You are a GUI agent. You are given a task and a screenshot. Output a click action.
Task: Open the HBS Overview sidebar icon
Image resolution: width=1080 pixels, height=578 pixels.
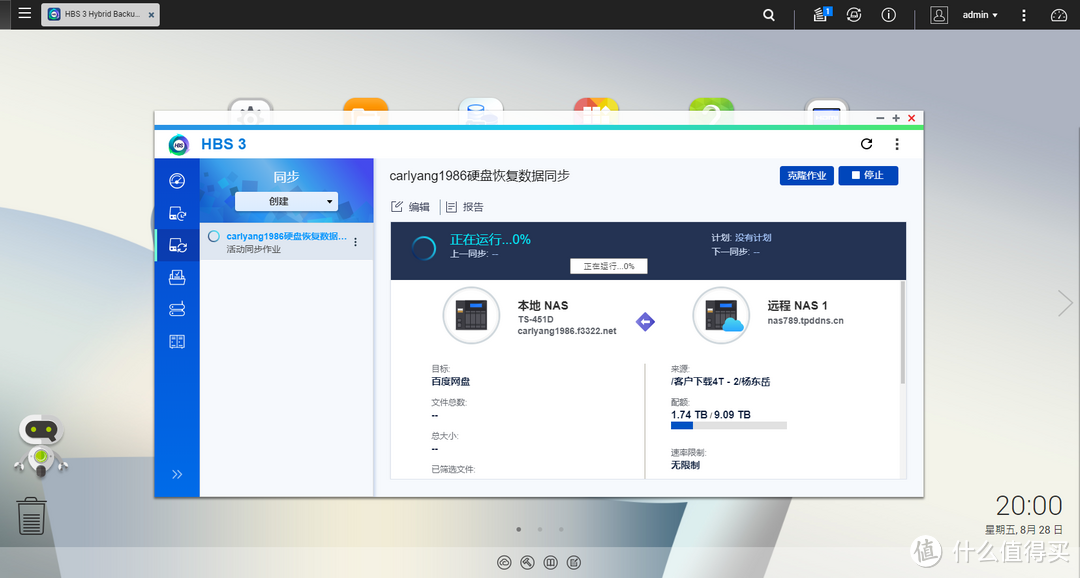pyautogui.click(x=177, y=181)
